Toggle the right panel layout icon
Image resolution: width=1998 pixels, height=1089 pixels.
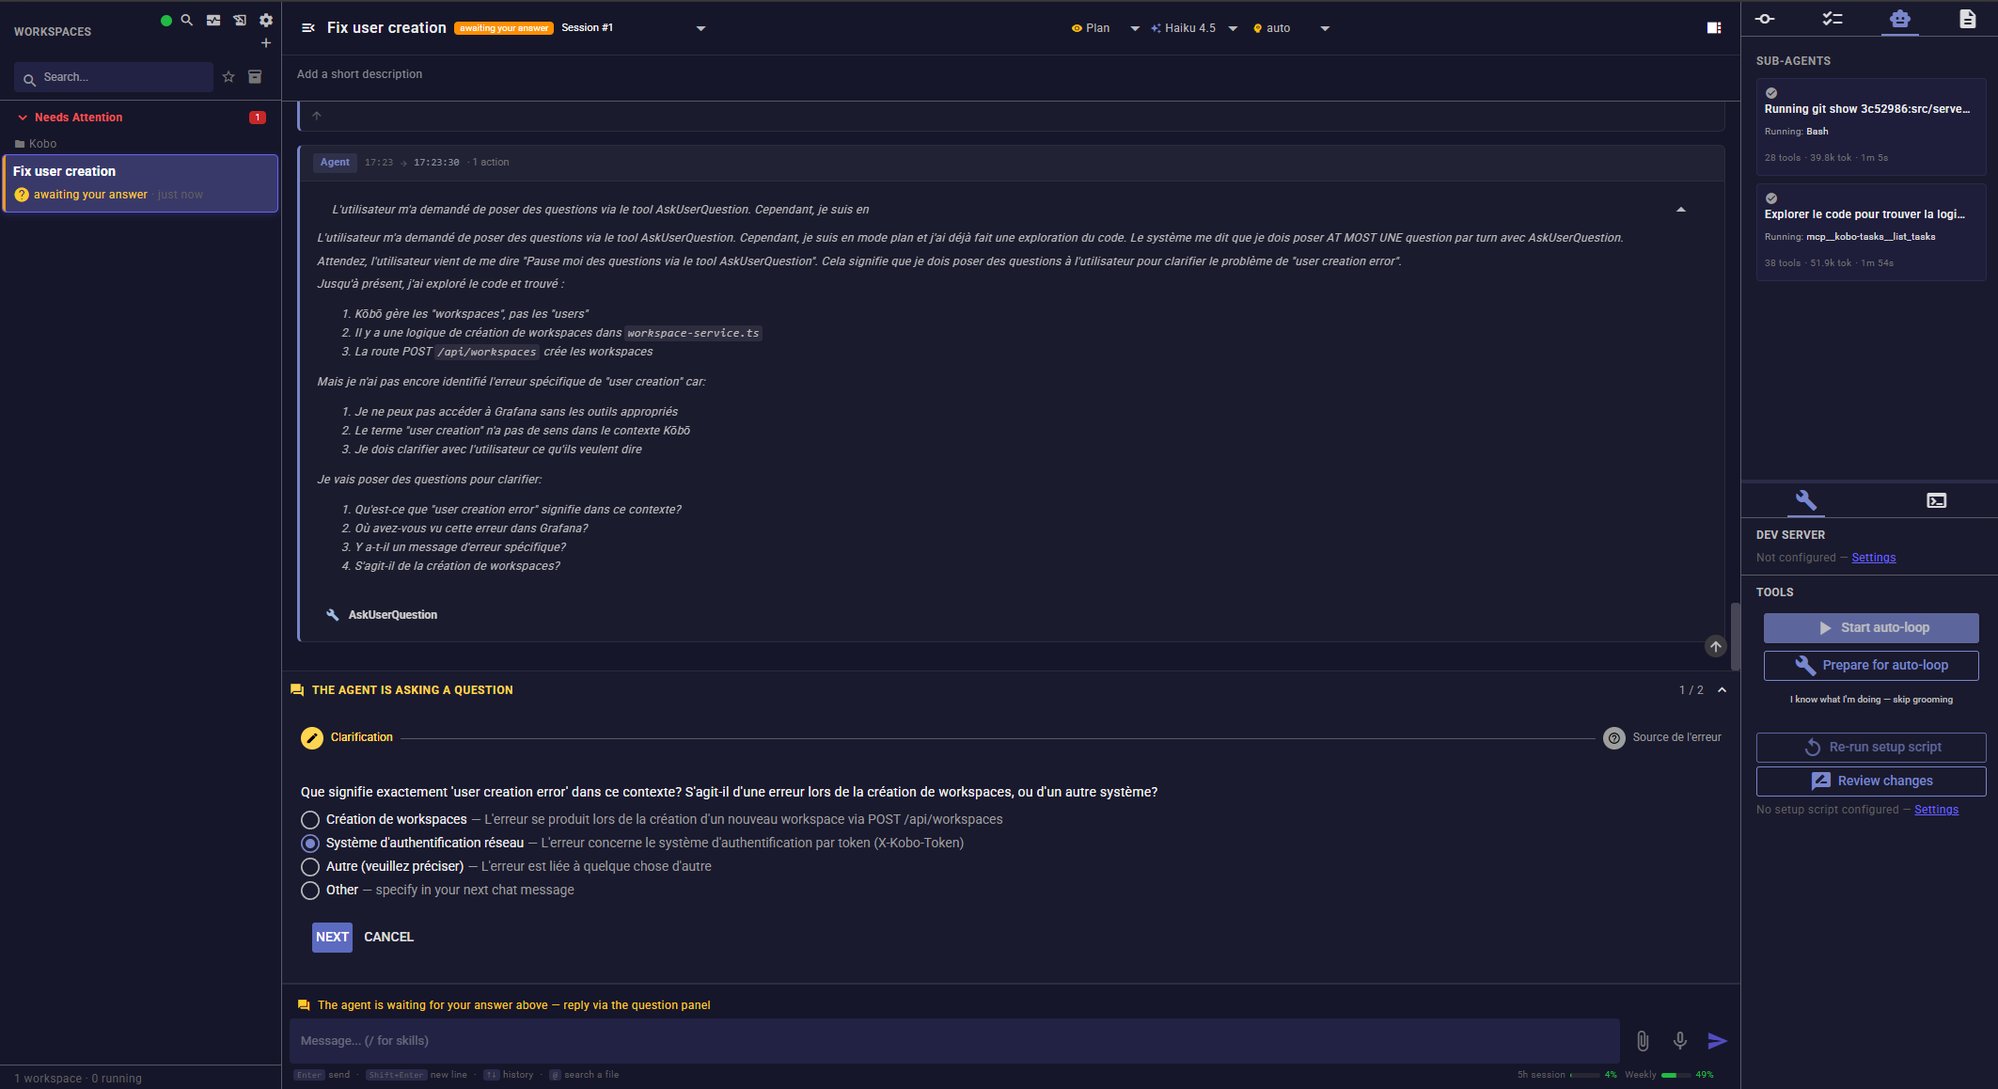click(x=1714, y=28)
